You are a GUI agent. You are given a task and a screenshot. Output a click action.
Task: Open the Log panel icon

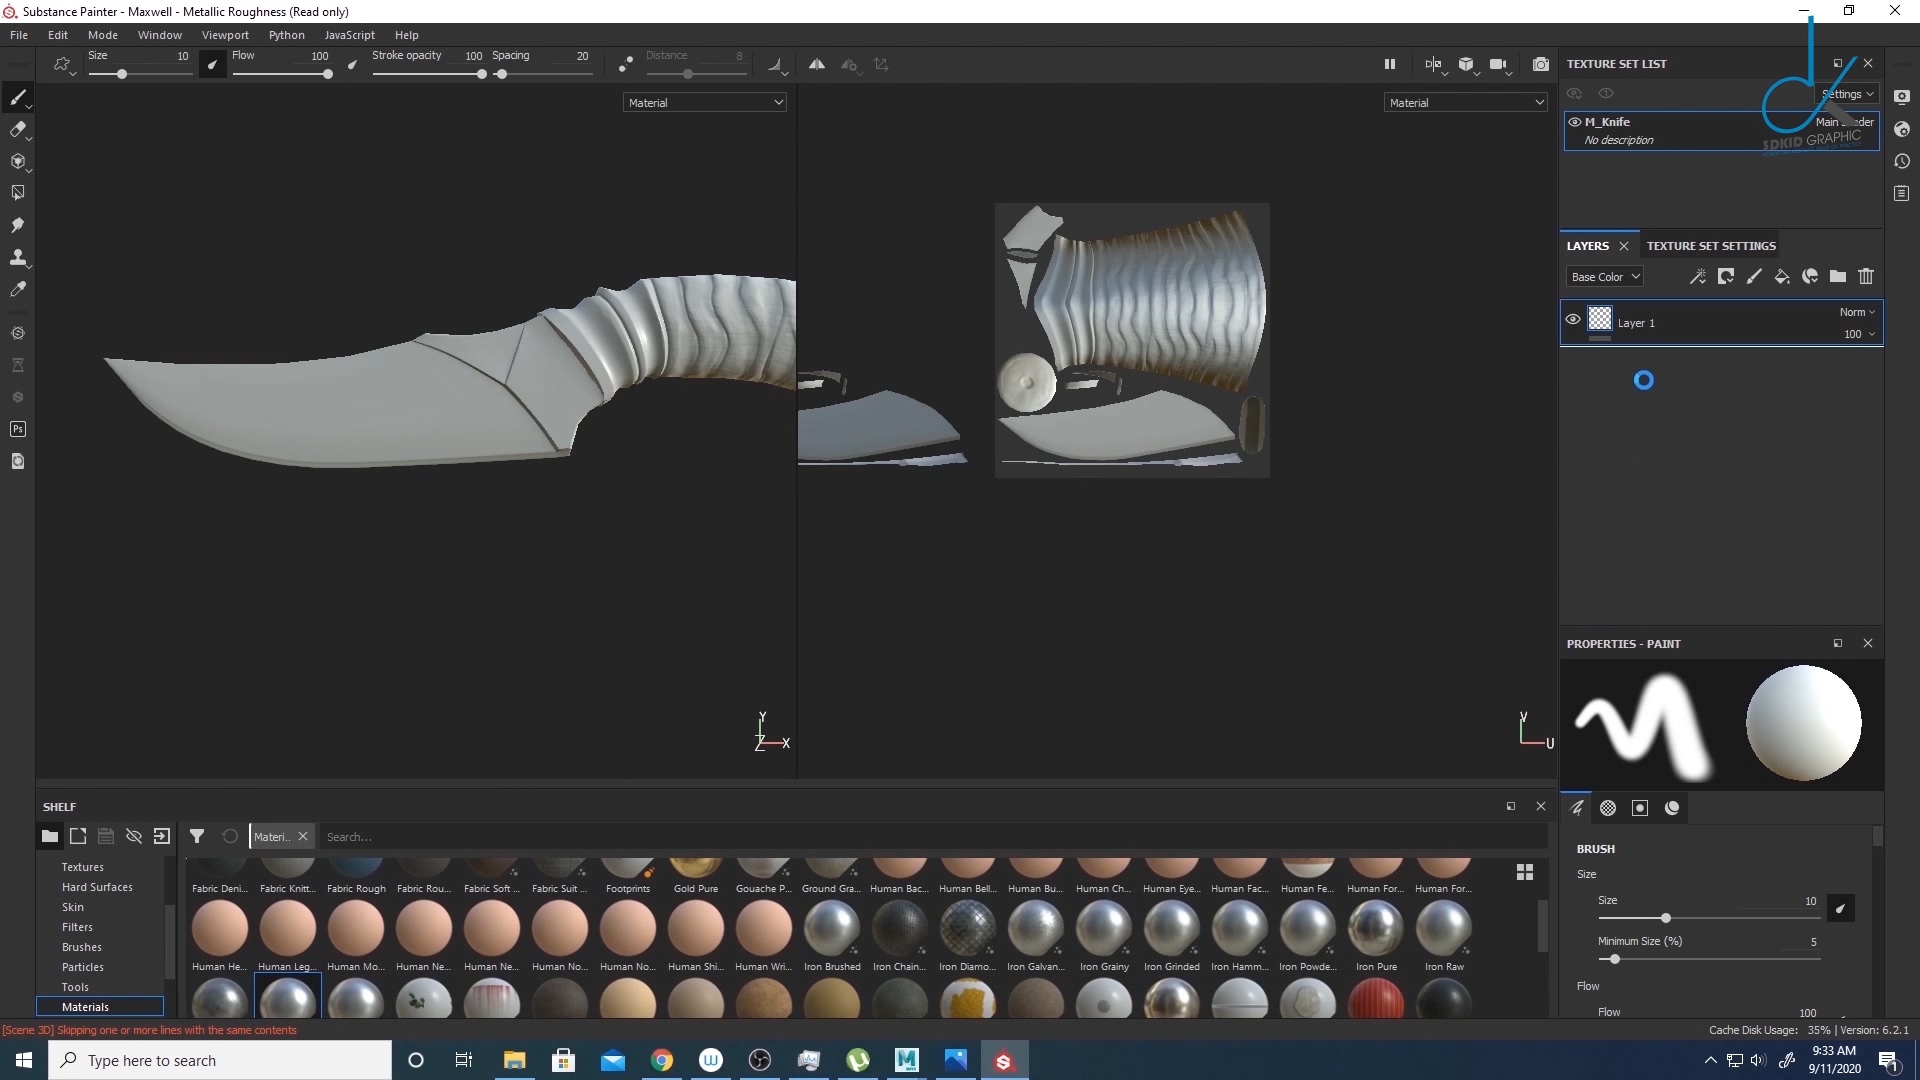(1902, 193)
